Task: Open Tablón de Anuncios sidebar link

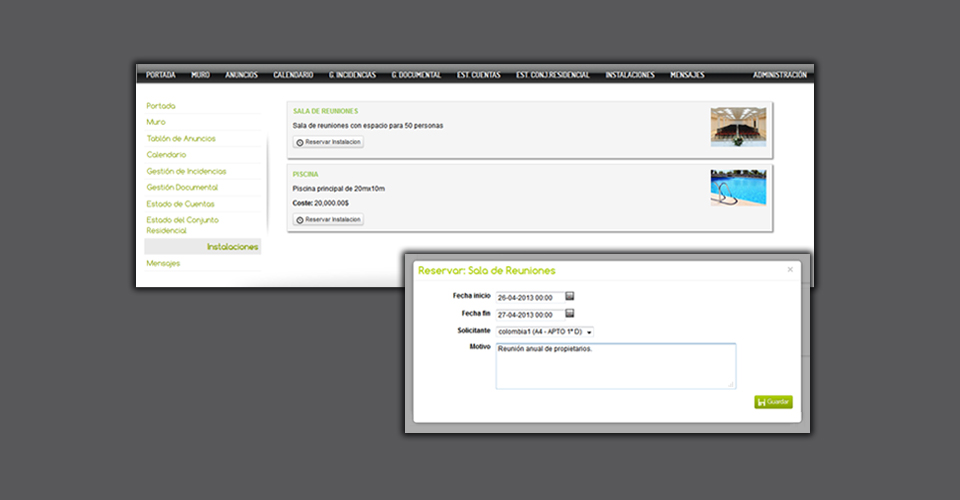Action: tap(181, 138)
